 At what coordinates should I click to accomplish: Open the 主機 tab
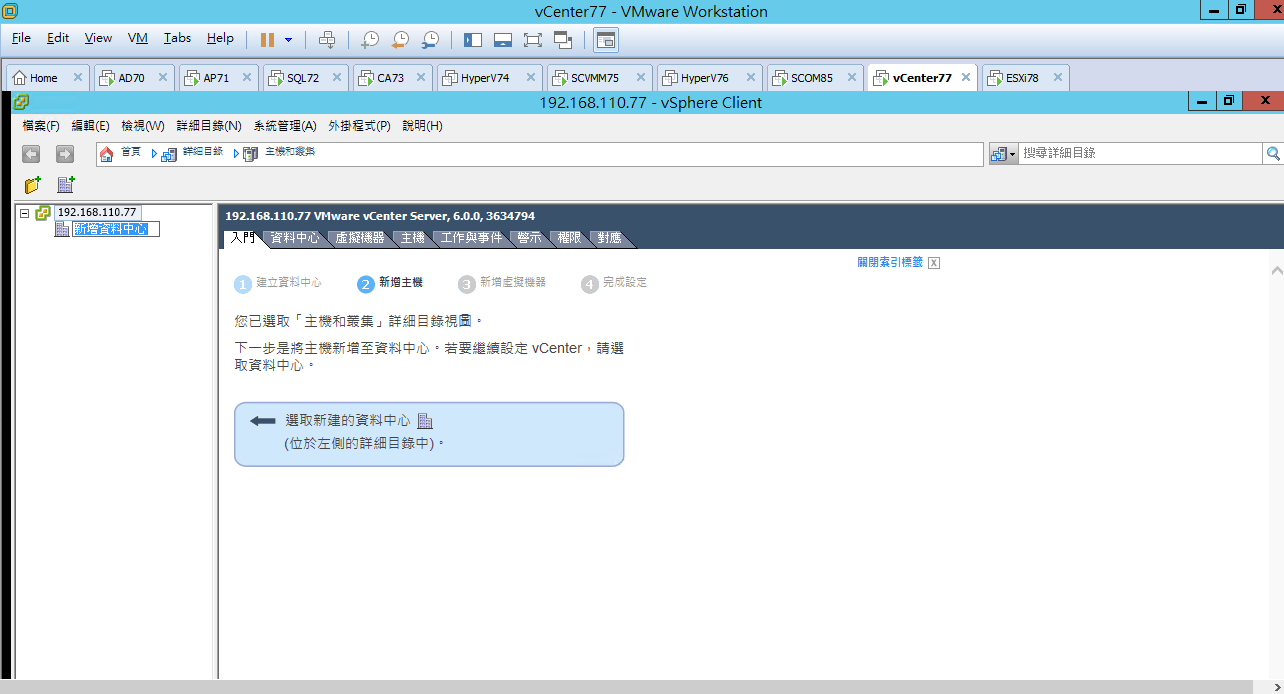click(413, 238)
